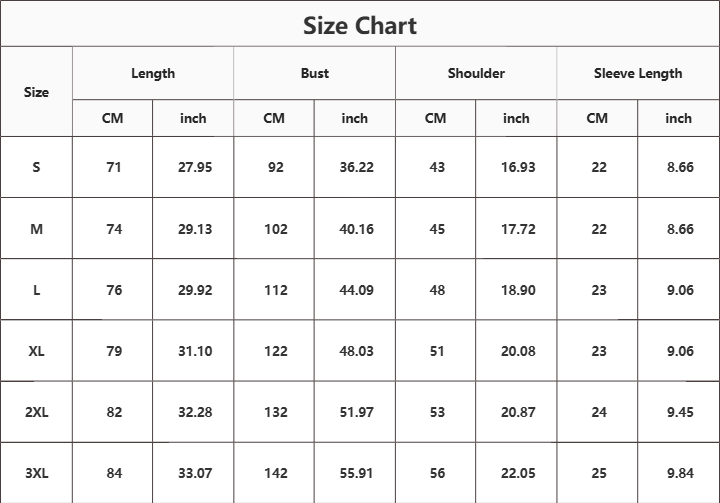
Task: Click the 56 CM shoulder cell
Action: pyautogui.click(x=437, y=473)
